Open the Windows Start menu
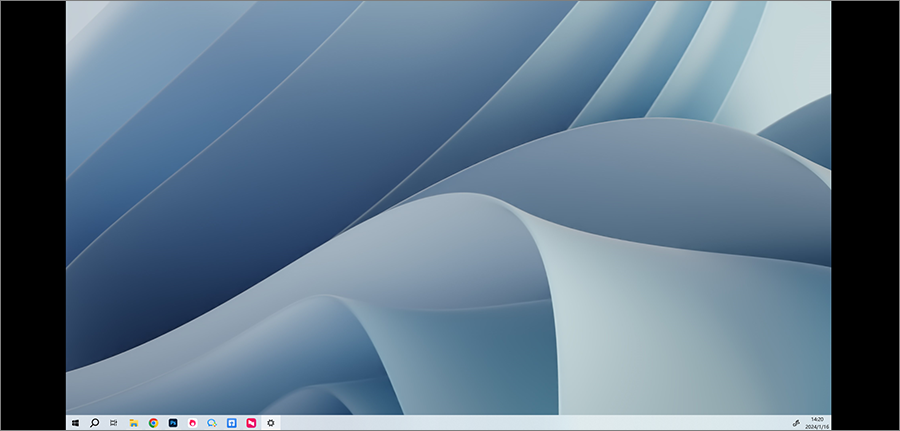The image size is (900, 431). pos(75,423)
